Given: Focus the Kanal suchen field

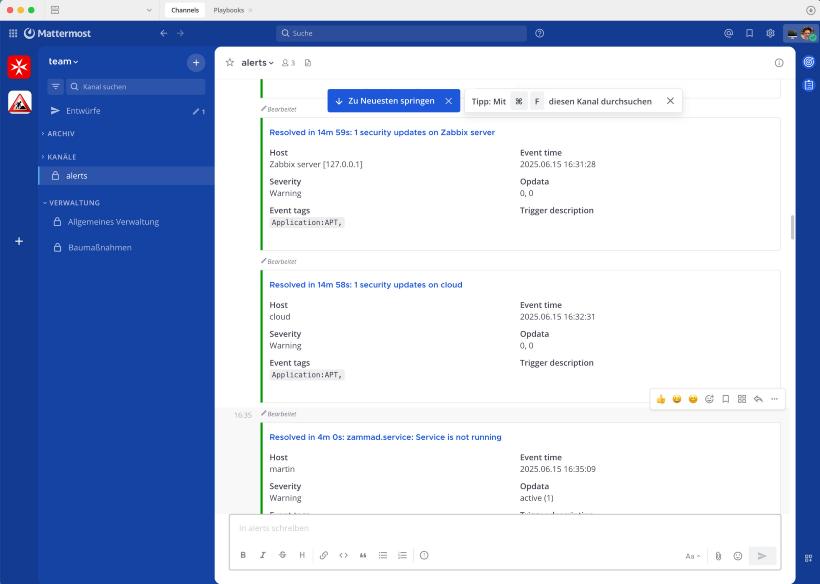Looking at the screenshot, I should (135, 87).
